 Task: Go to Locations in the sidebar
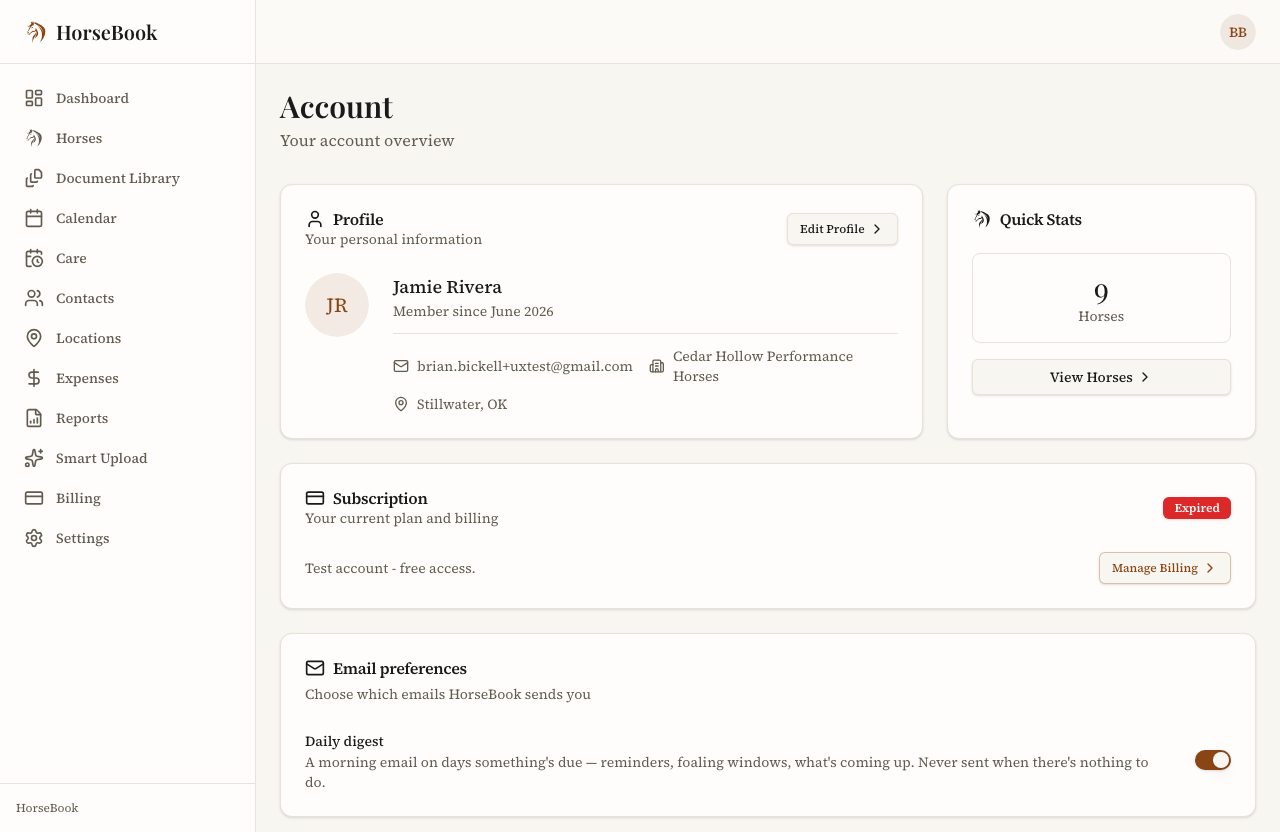128,338
